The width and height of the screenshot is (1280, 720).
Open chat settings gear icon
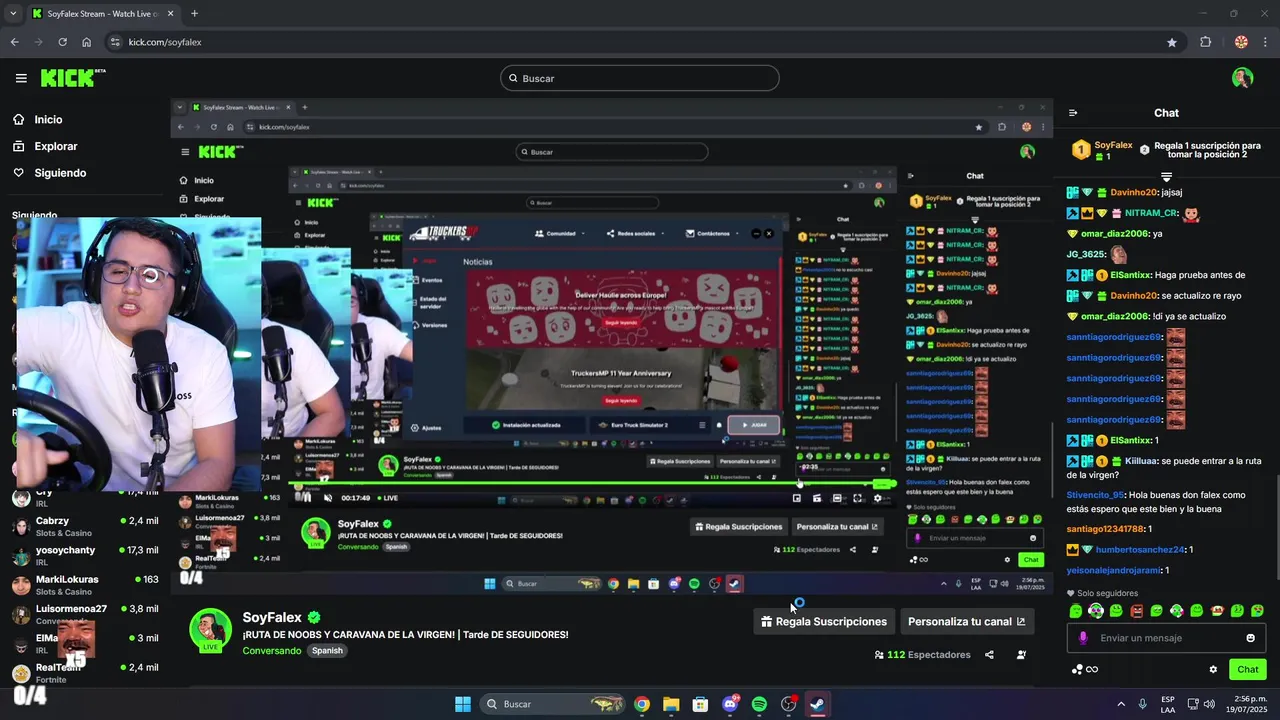[1213, 669]
